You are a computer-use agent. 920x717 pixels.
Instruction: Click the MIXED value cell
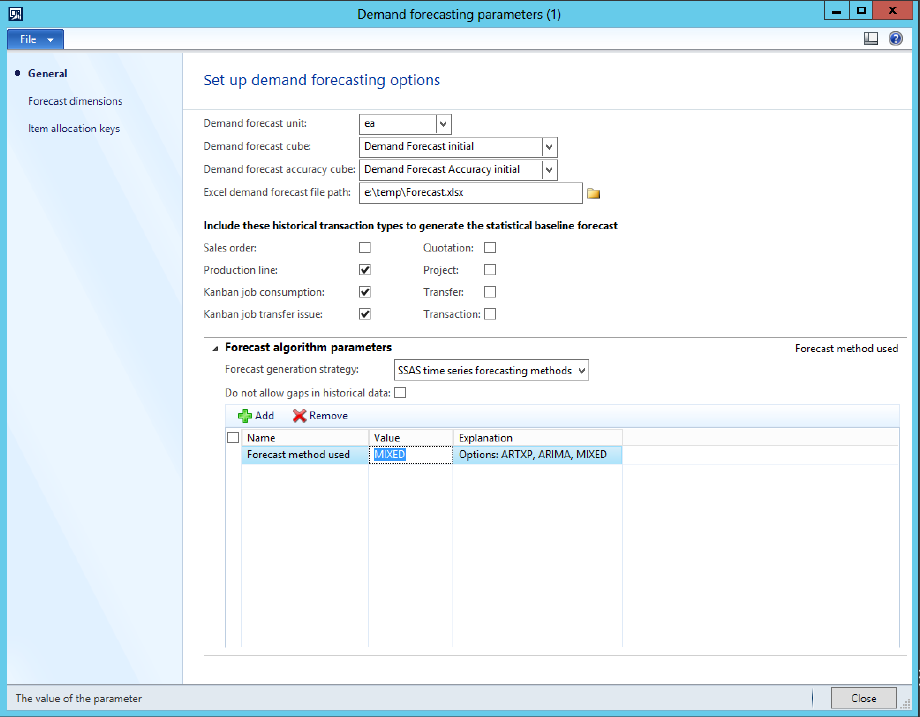pyautogui.click(x=411, y=455)
